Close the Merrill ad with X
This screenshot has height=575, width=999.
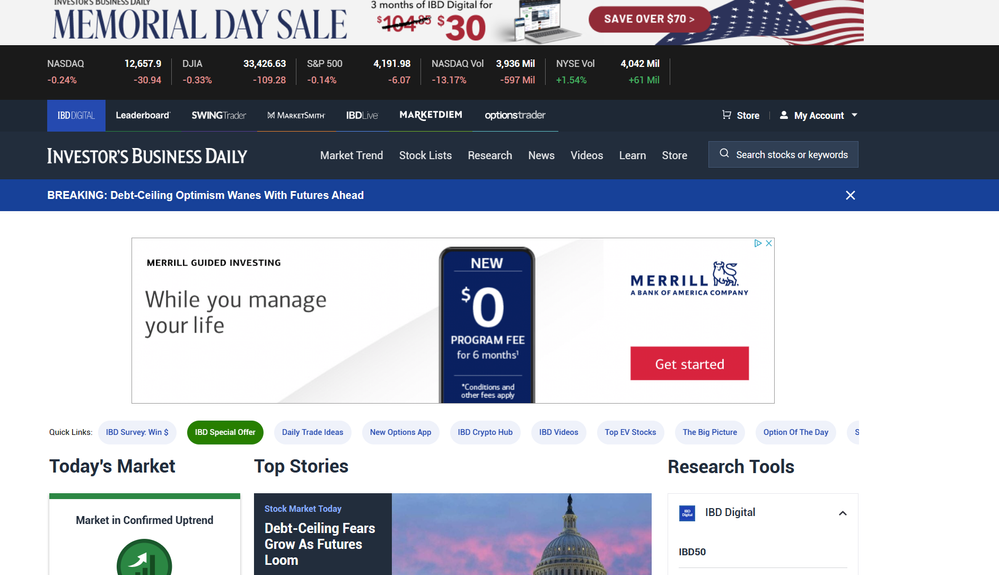point(769,243)
